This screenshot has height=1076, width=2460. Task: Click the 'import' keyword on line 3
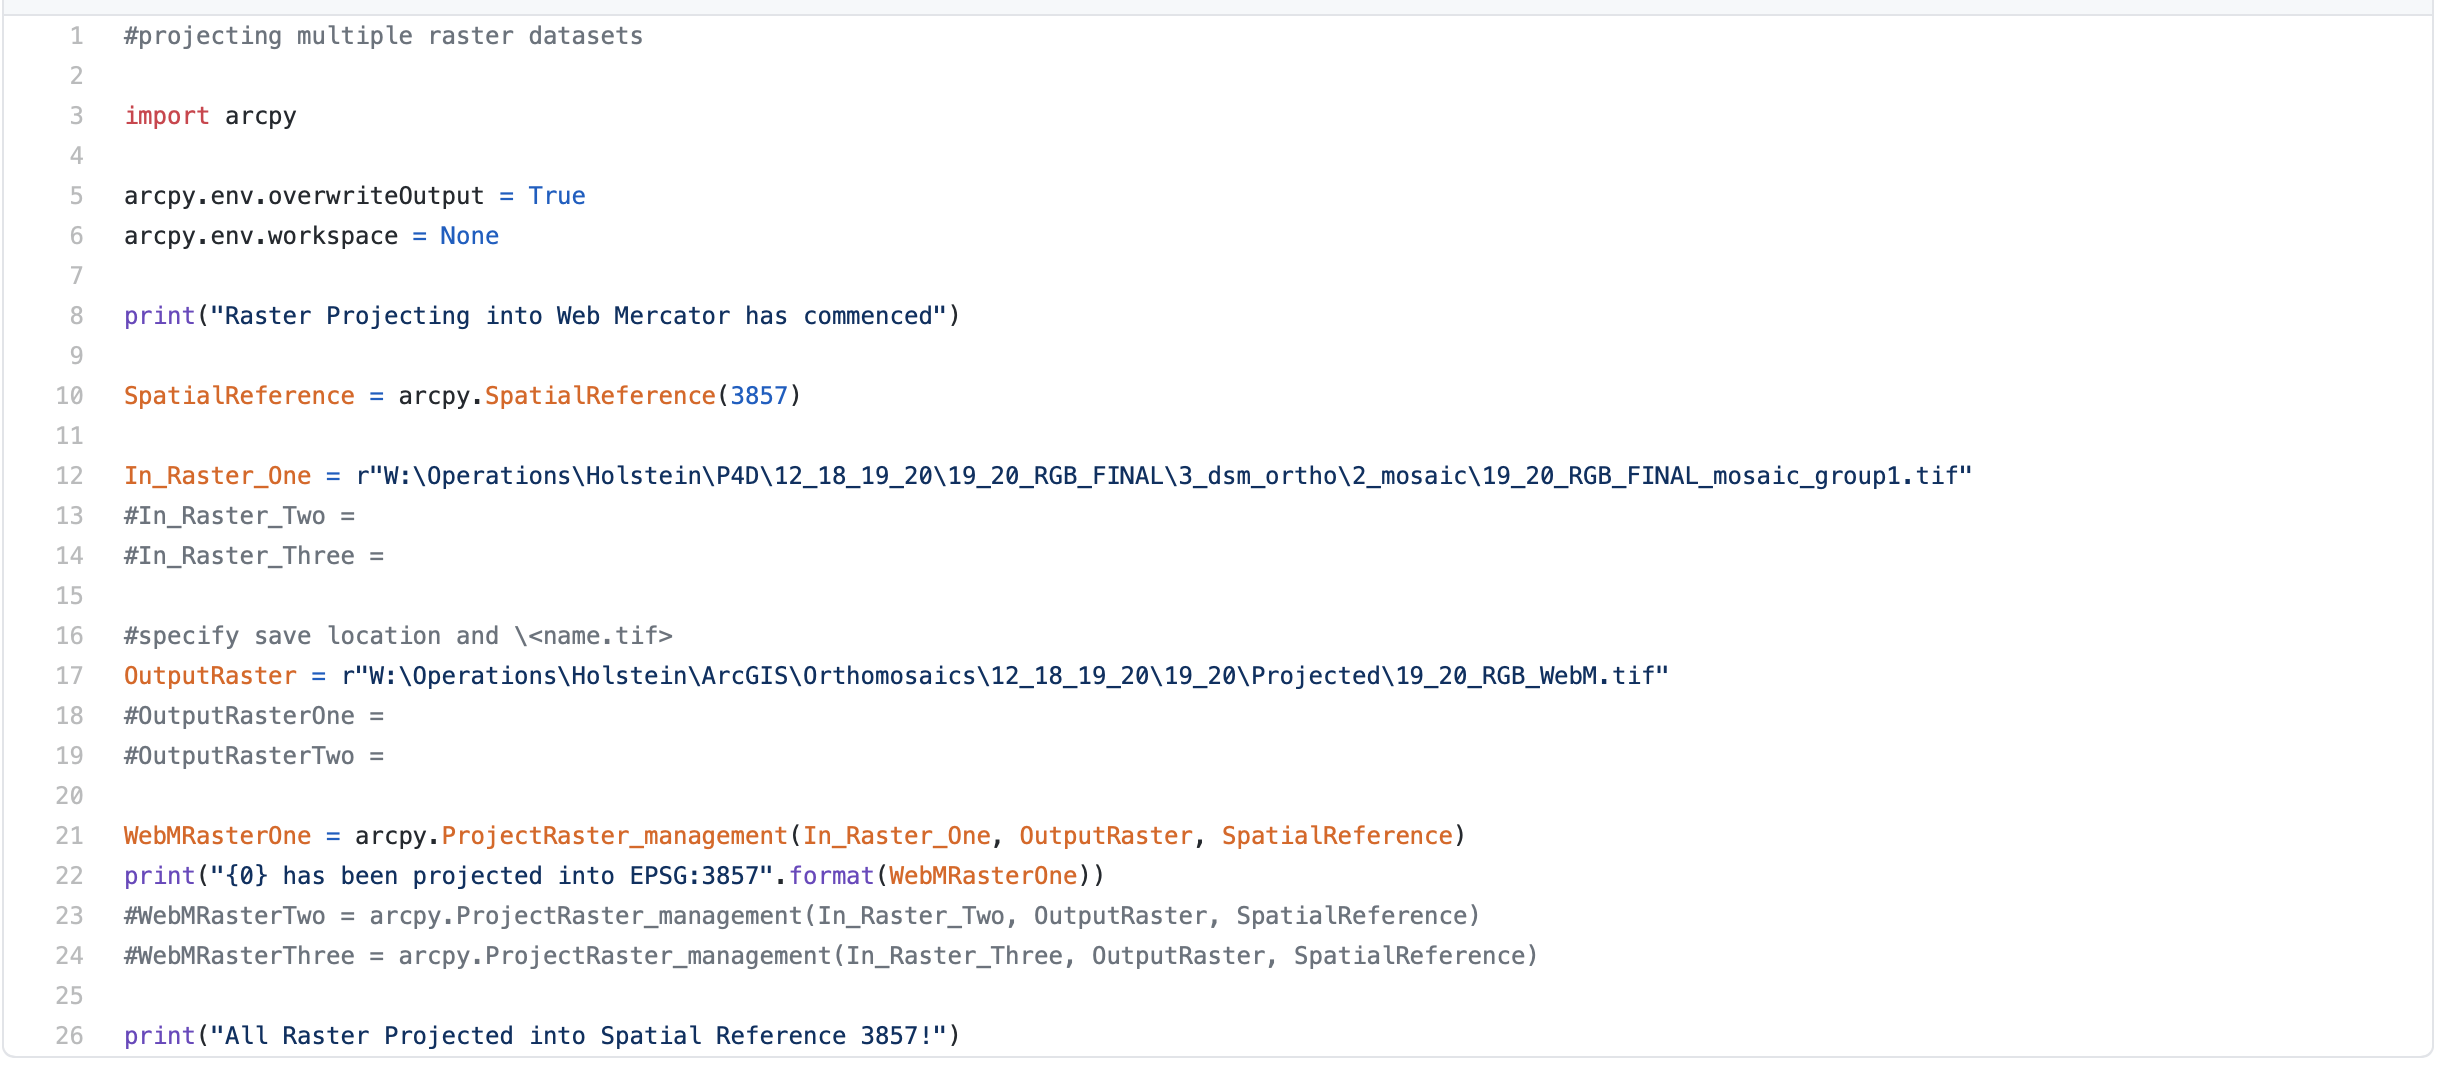[166, 116]
